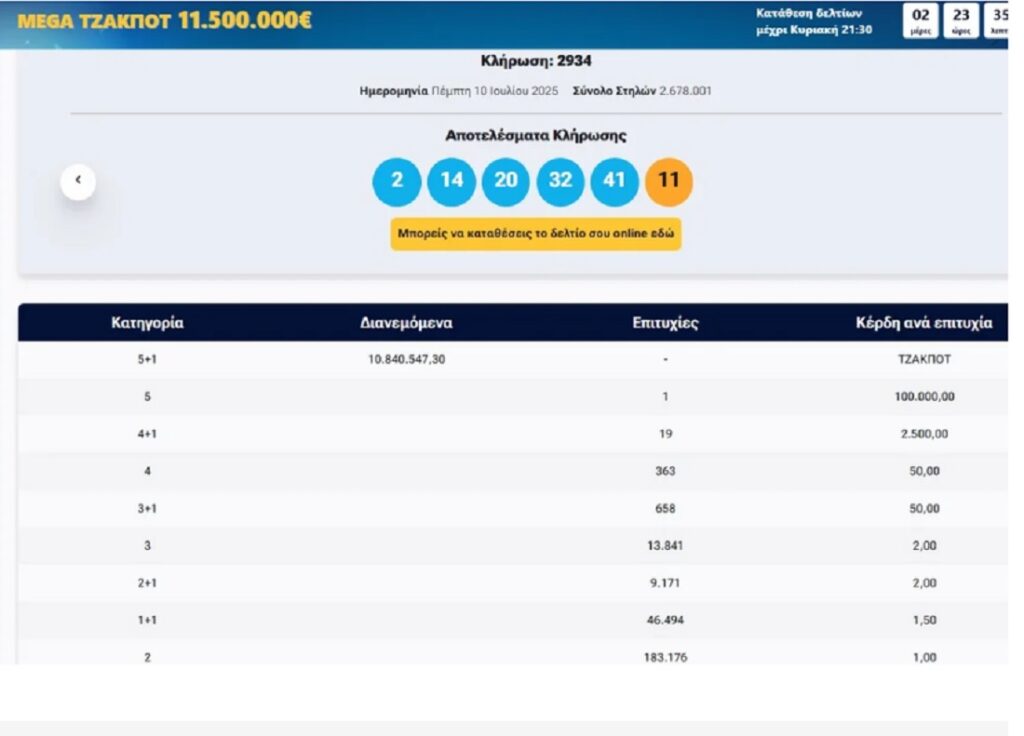
Task: Click the Κέρδη ανά επιτυχία column header
Action: coord(924,323)
